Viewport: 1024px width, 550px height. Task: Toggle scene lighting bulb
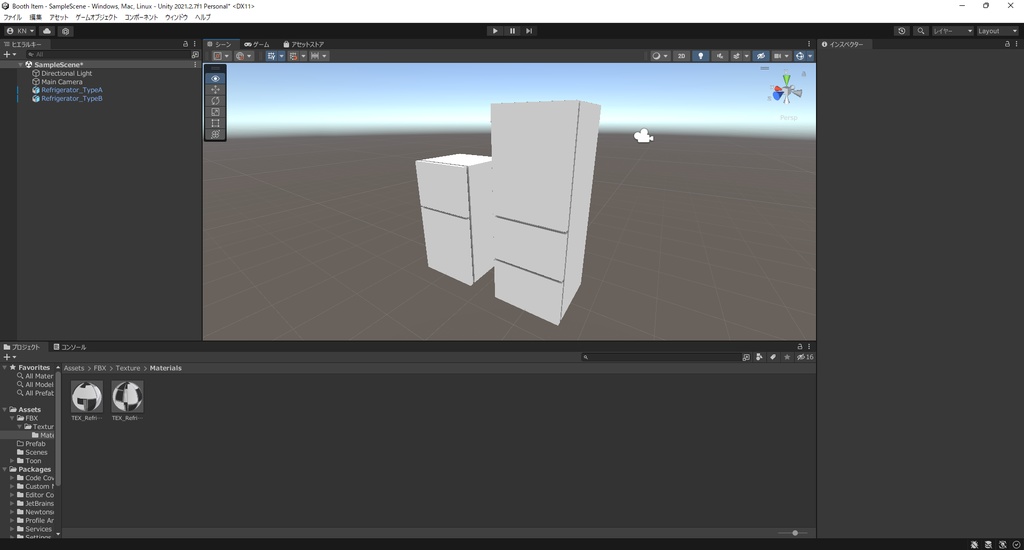click(701, 56)
